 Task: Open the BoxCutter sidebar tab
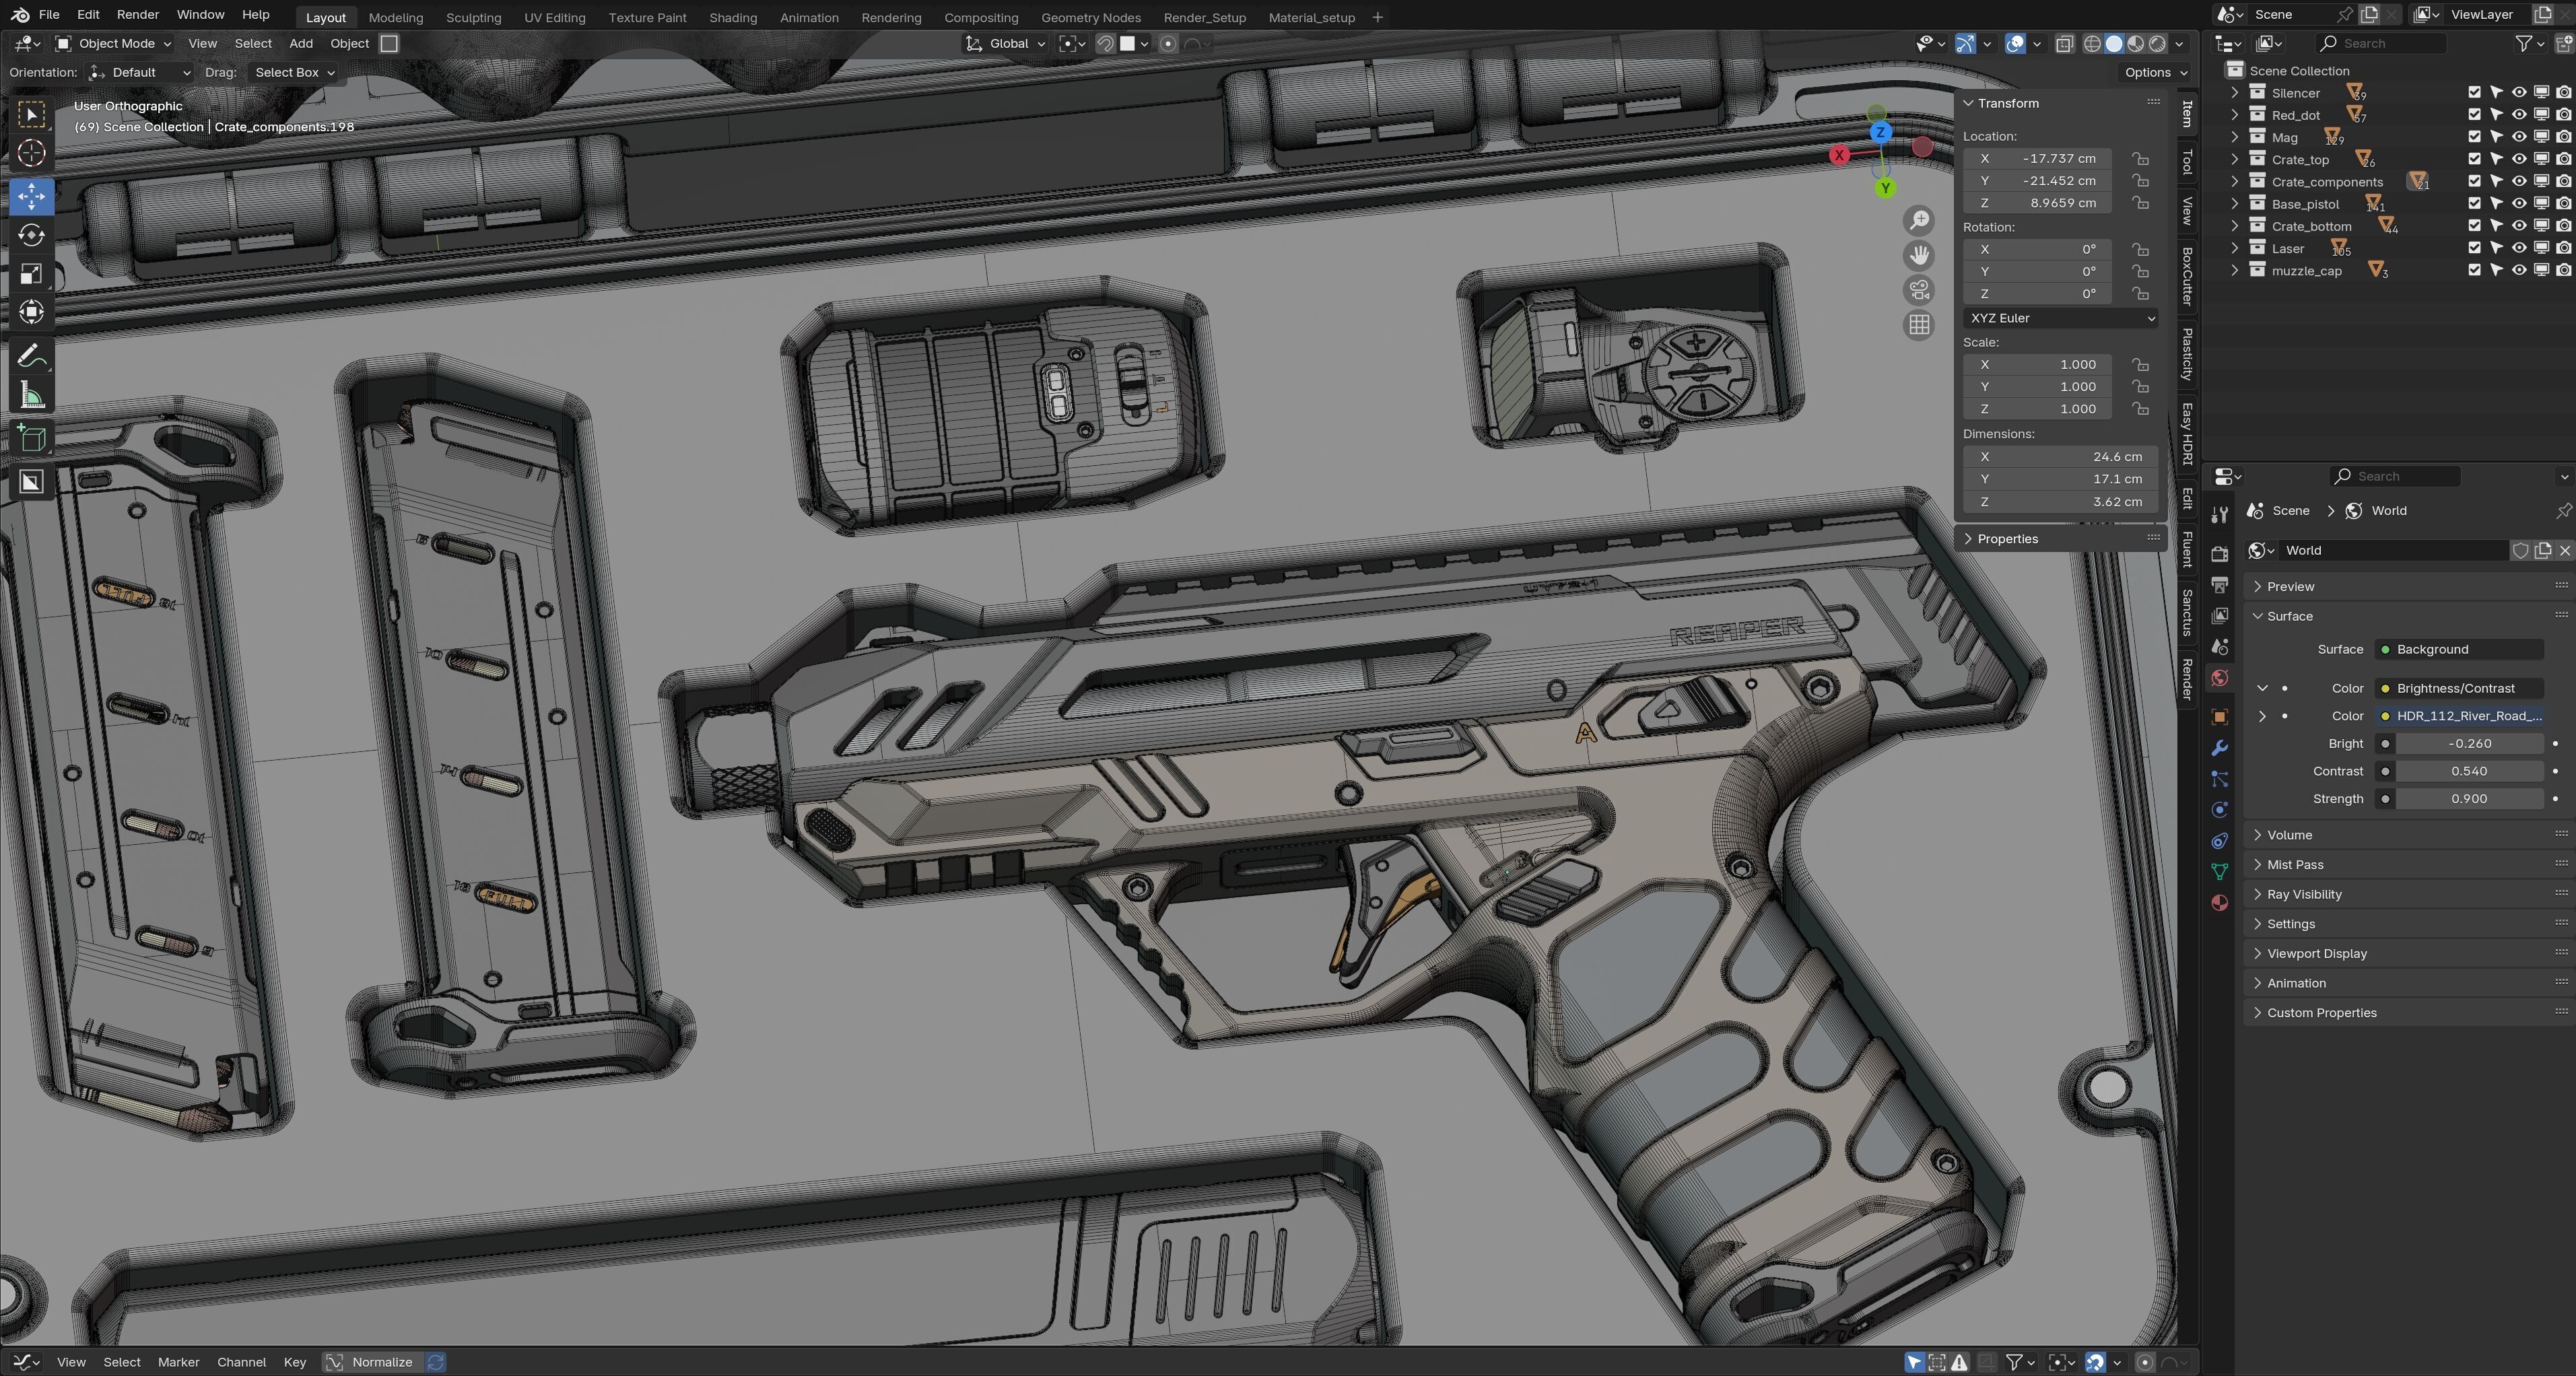point(2187,275)
